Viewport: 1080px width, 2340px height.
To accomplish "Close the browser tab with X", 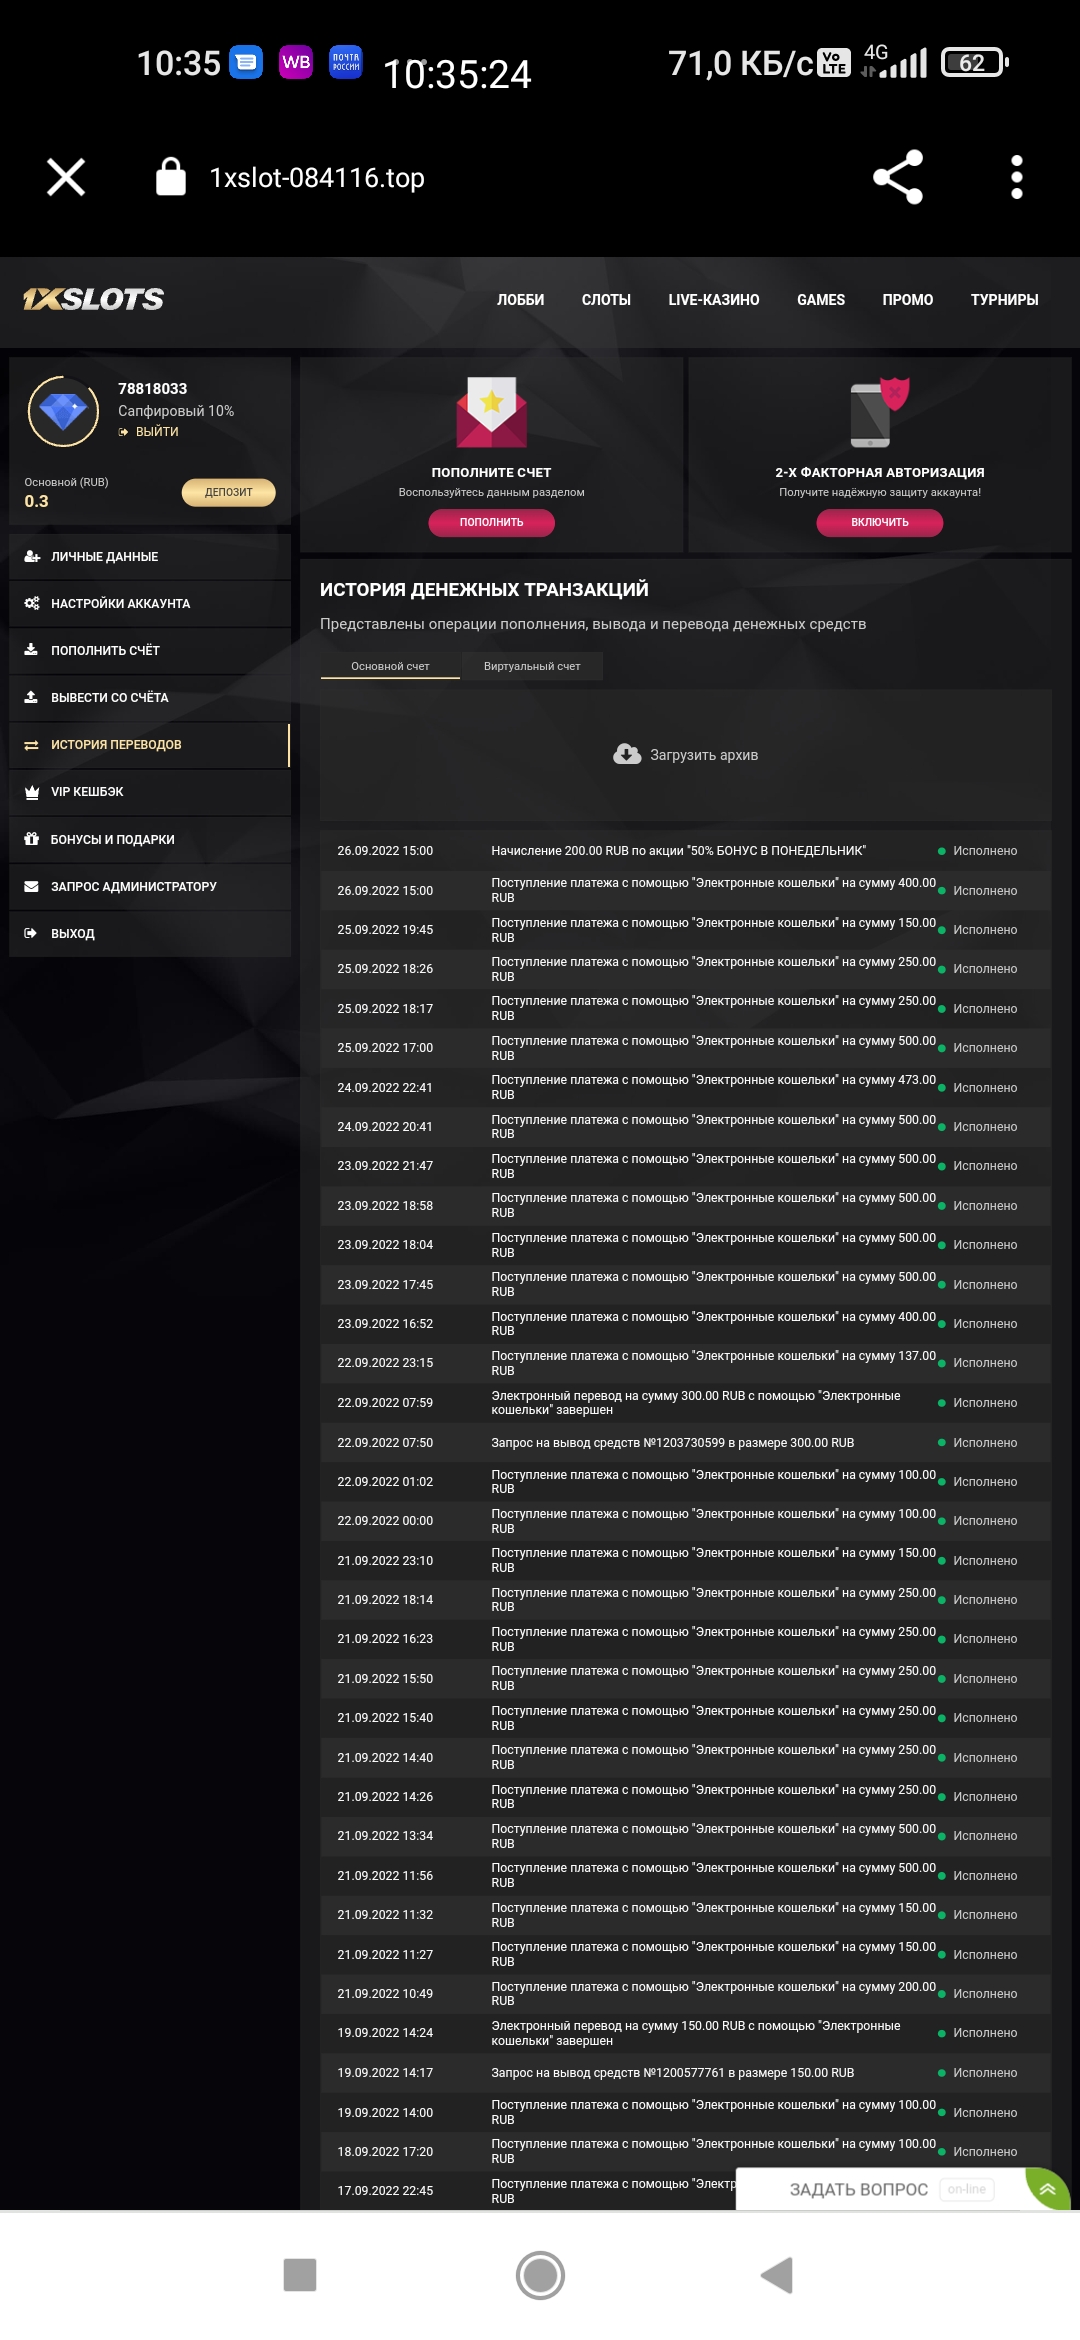I will (x=66, y=177).
